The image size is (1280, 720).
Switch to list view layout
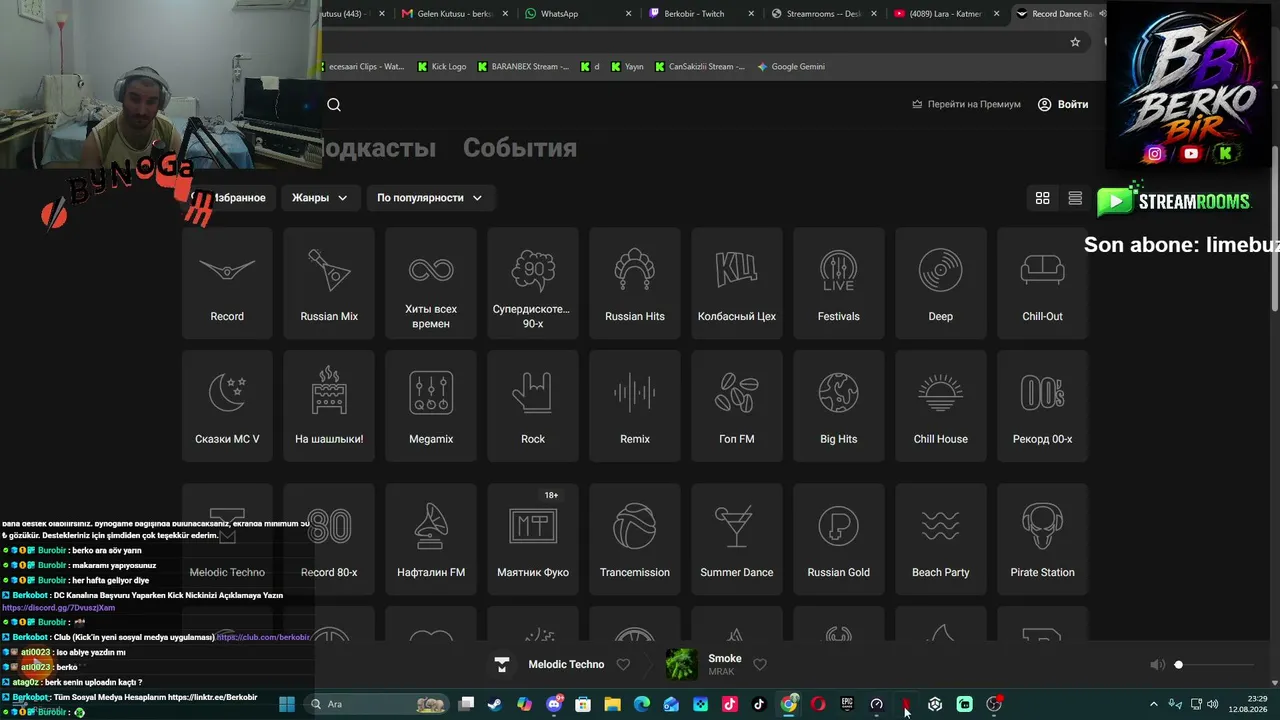tap(1075, 198)
